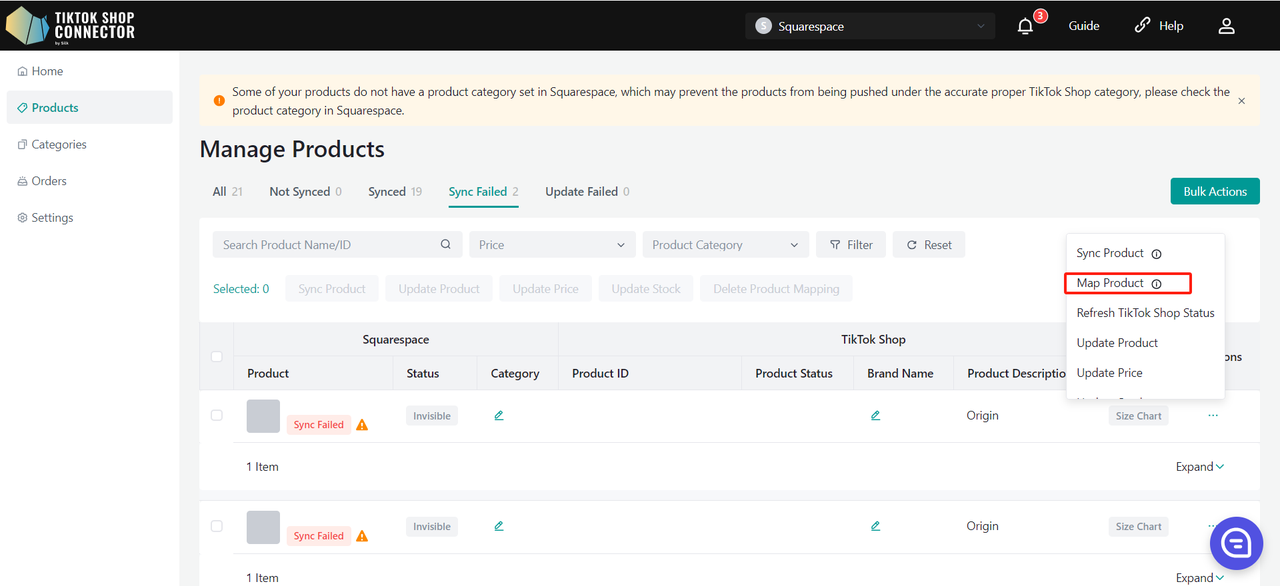Click the orange warning icon in the banner
This screenshot has height=586, width=1280.
point(218,101)
